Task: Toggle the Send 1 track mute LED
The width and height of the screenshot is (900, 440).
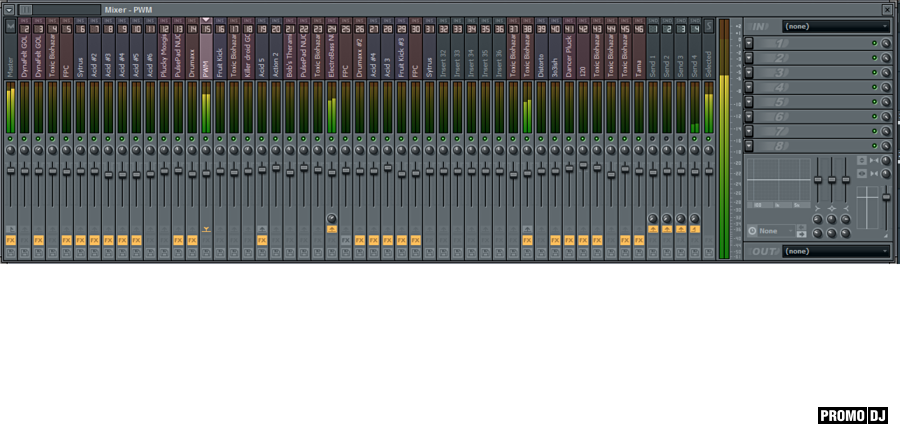Action: click(x=653, y=139)
